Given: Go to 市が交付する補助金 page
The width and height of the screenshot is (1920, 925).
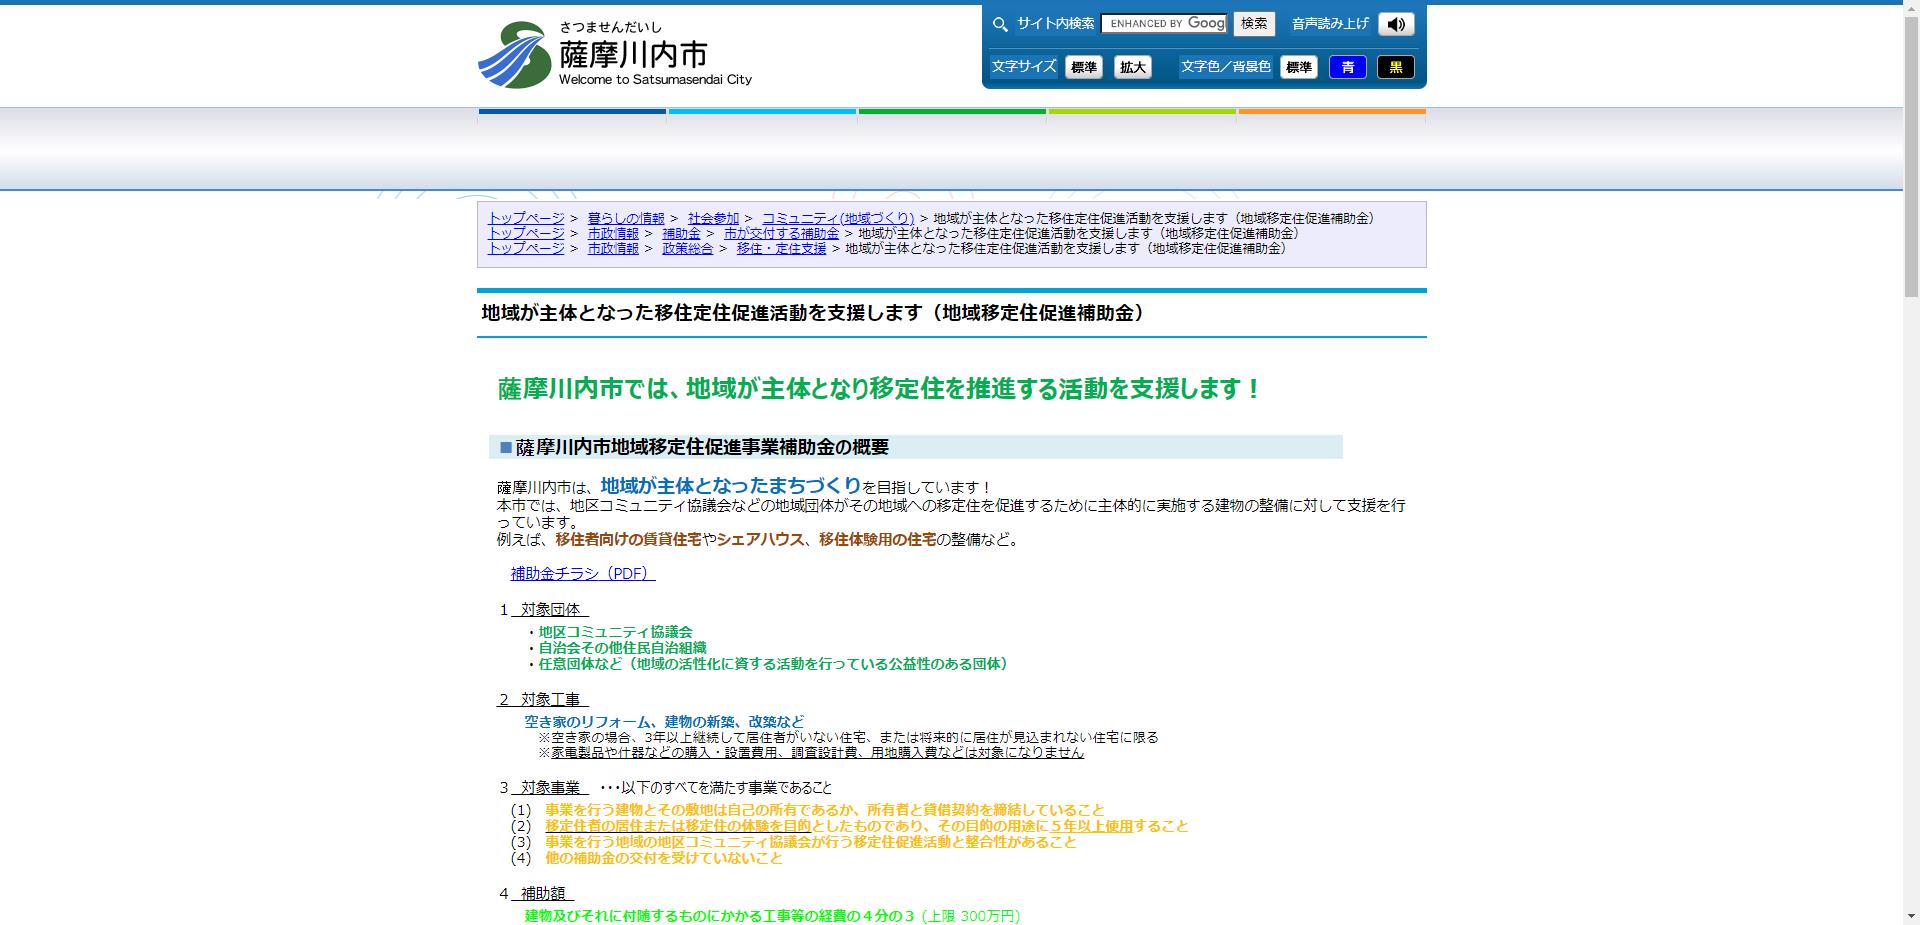Looking at the screenshot, I should (783, 234).
